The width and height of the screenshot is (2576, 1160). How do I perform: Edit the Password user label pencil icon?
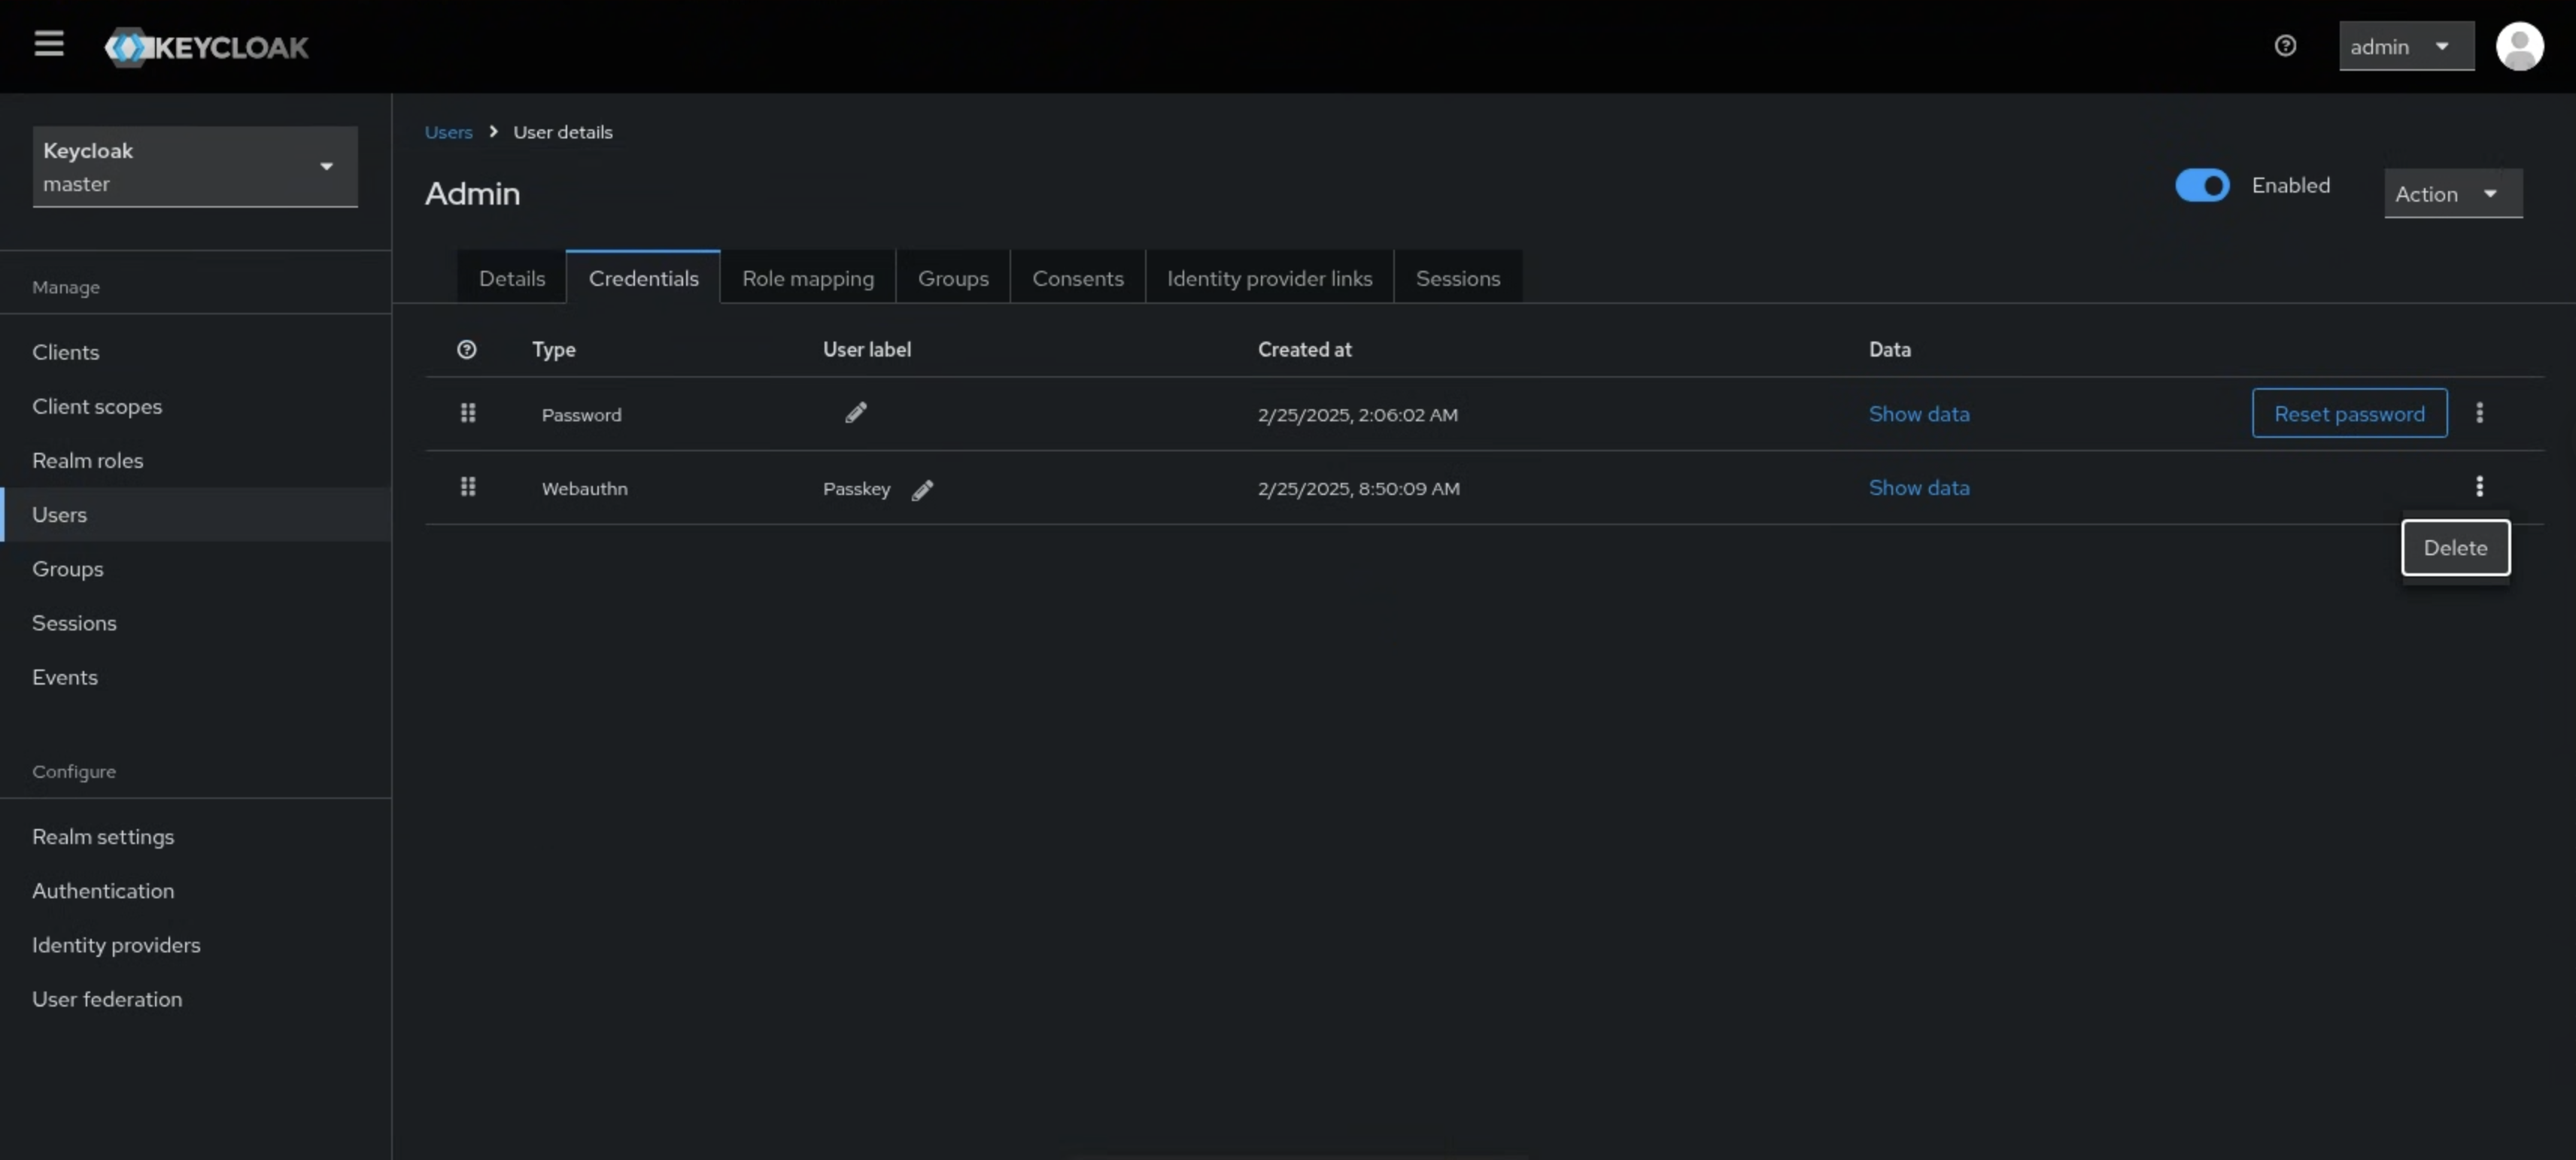tap(856, 413)
